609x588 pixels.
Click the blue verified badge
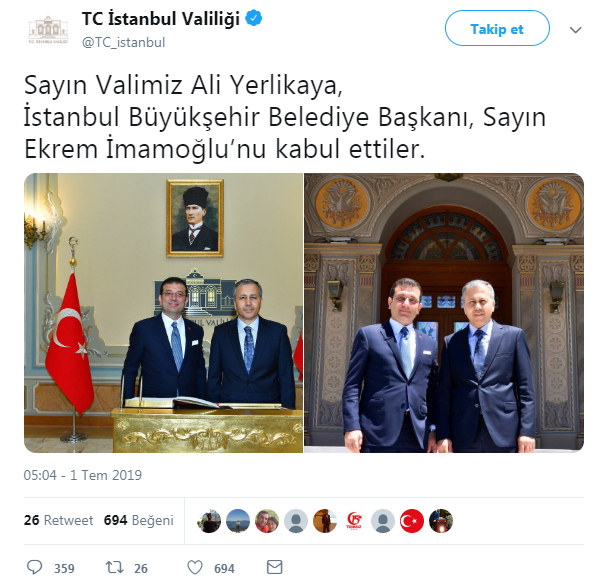[x=254, y=18]
